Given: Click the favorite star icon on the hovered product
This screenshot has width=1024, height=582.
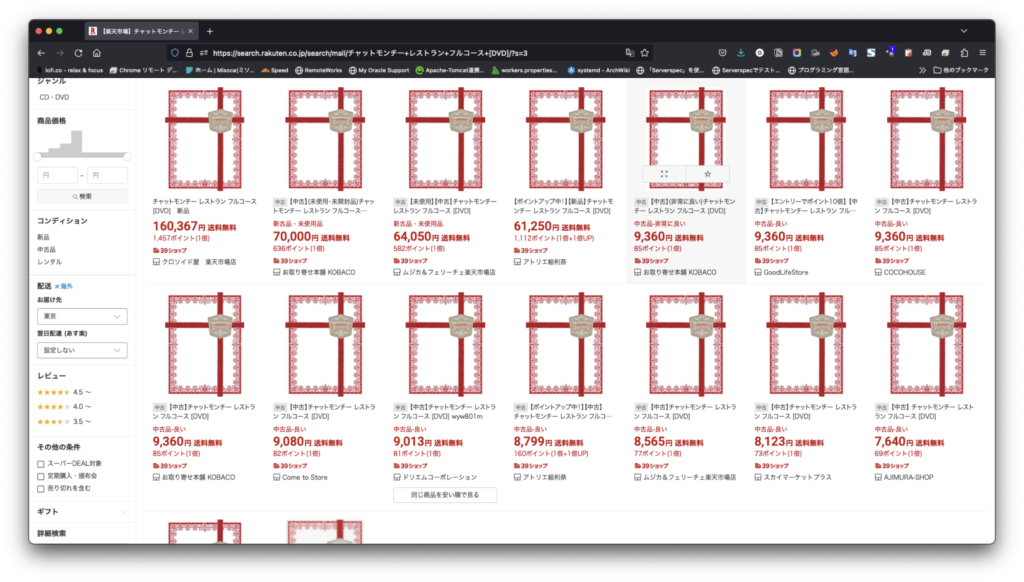Looking at the screenshot, I should coord(707,174).
